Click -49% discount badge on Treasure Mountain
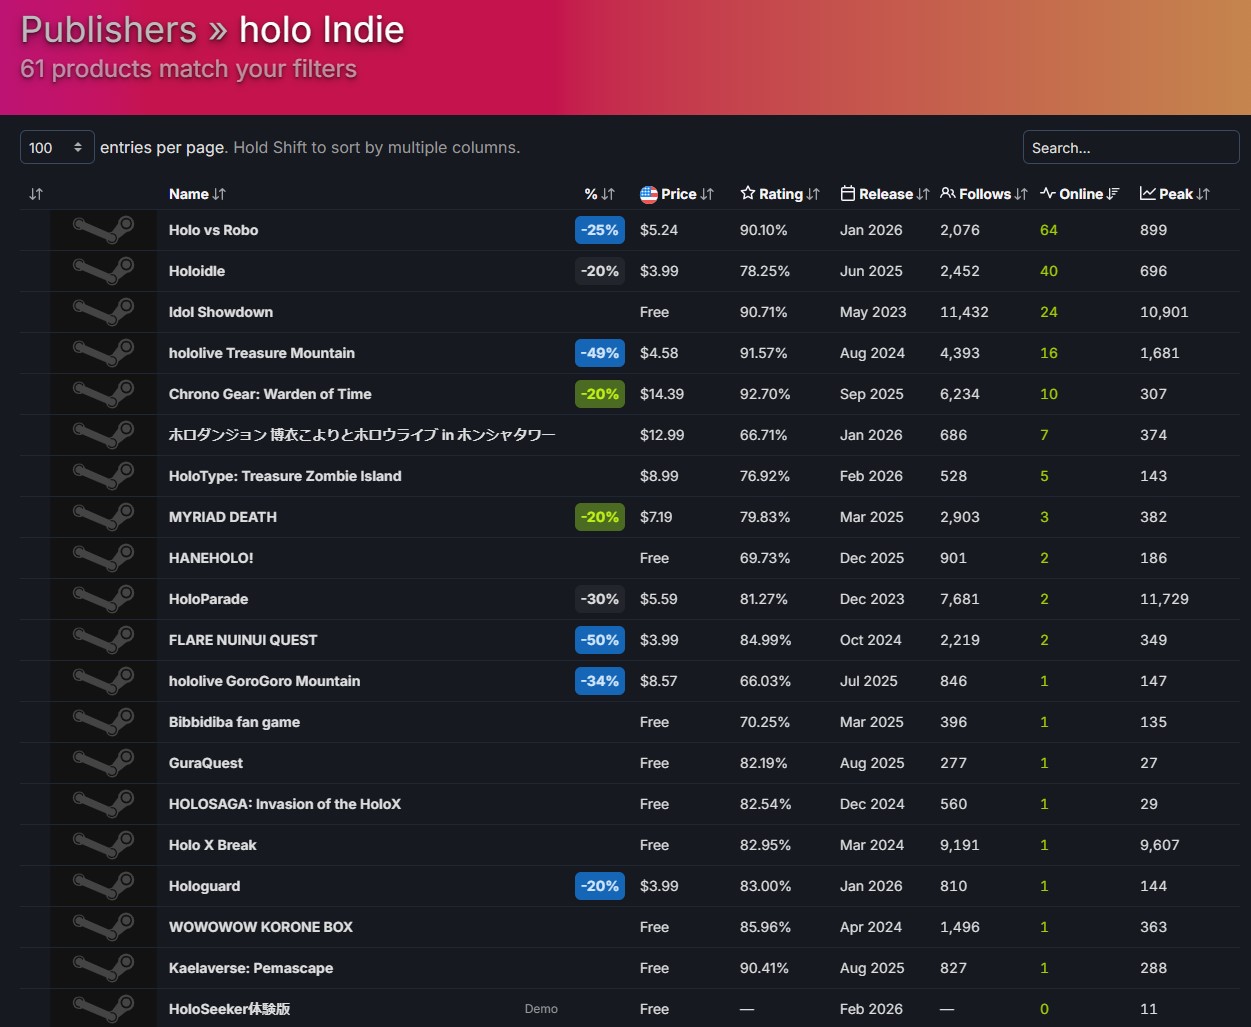 (x=600, y=353)
